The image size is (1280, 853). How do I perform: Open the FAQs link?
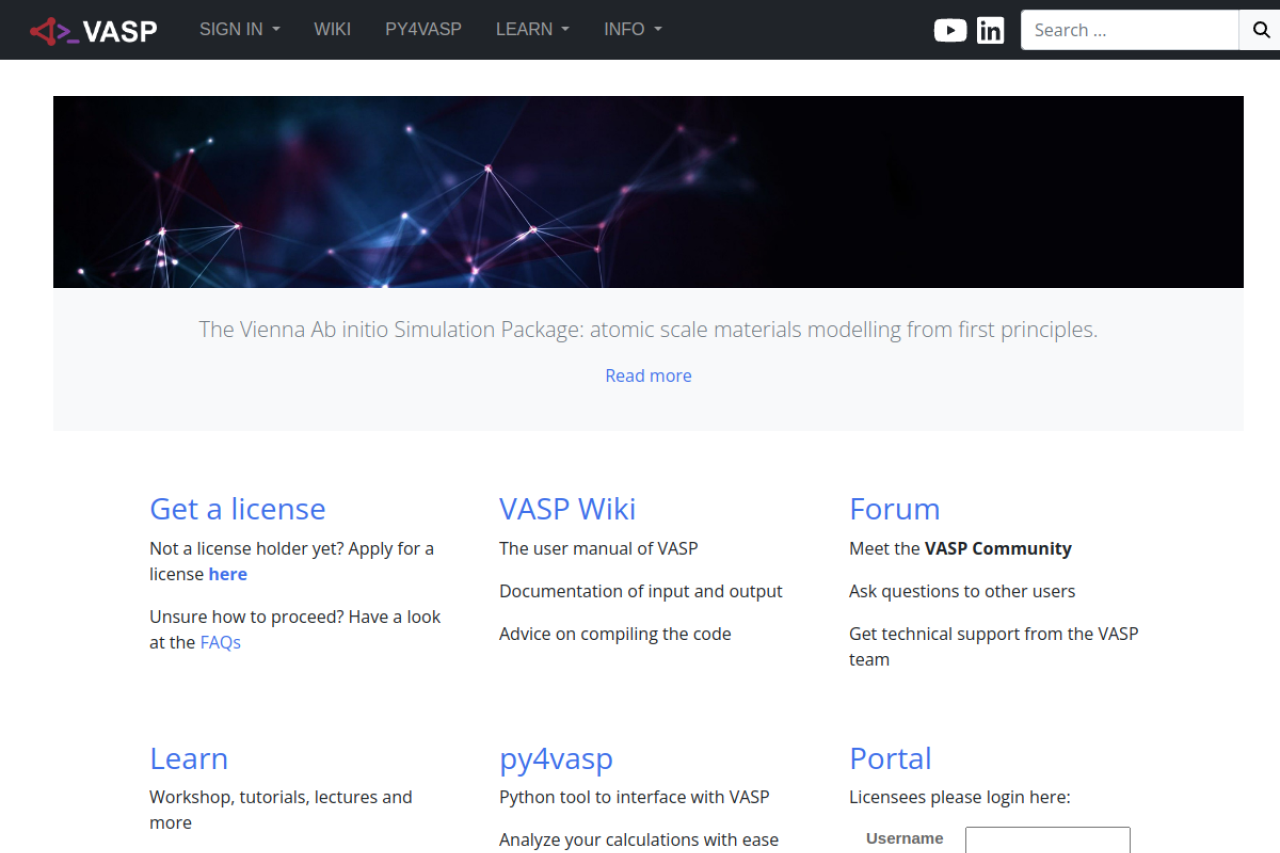[x=220, y=642]
